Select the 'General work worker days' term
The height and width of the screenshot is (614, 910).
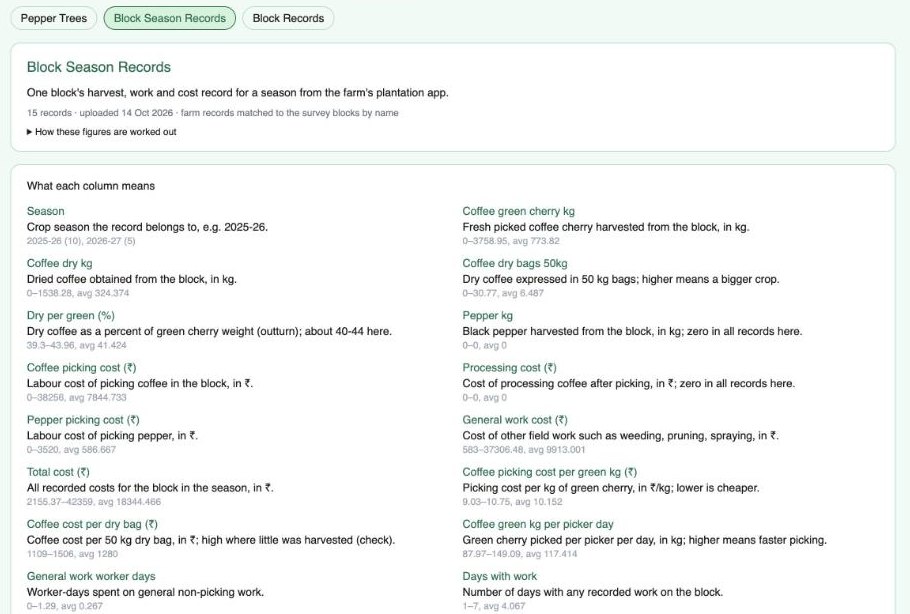pos(91,577)
